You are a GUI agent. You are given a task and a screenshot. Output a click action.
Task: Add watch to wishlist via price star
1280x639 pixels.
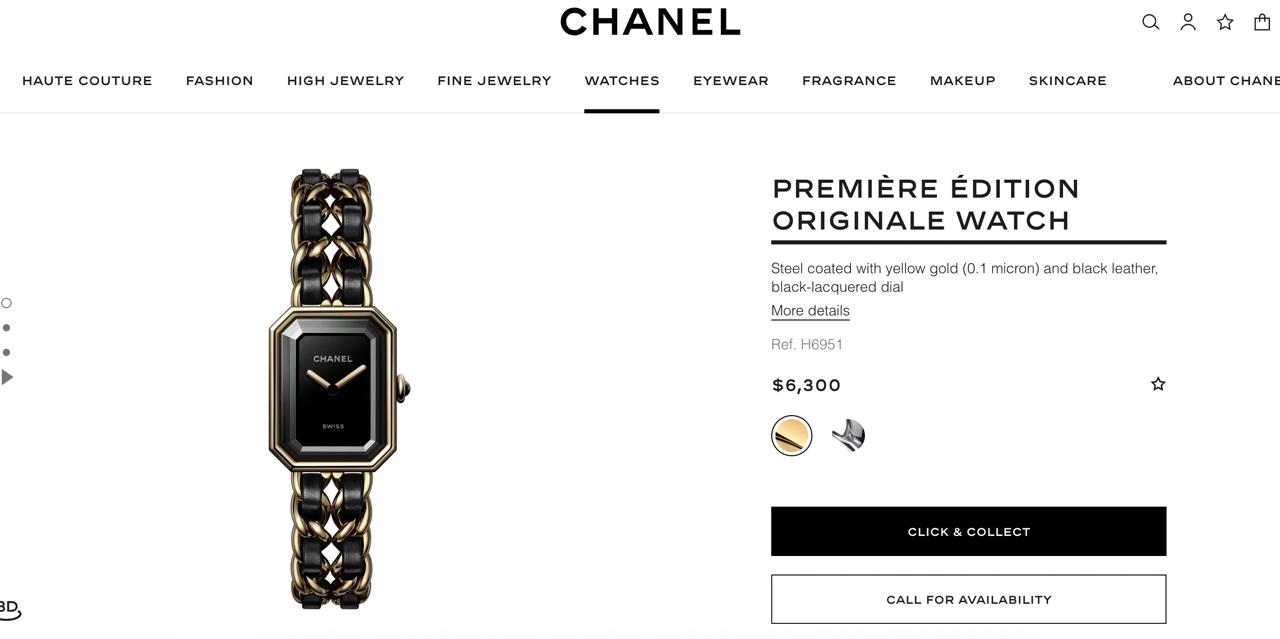[1158, 384]
